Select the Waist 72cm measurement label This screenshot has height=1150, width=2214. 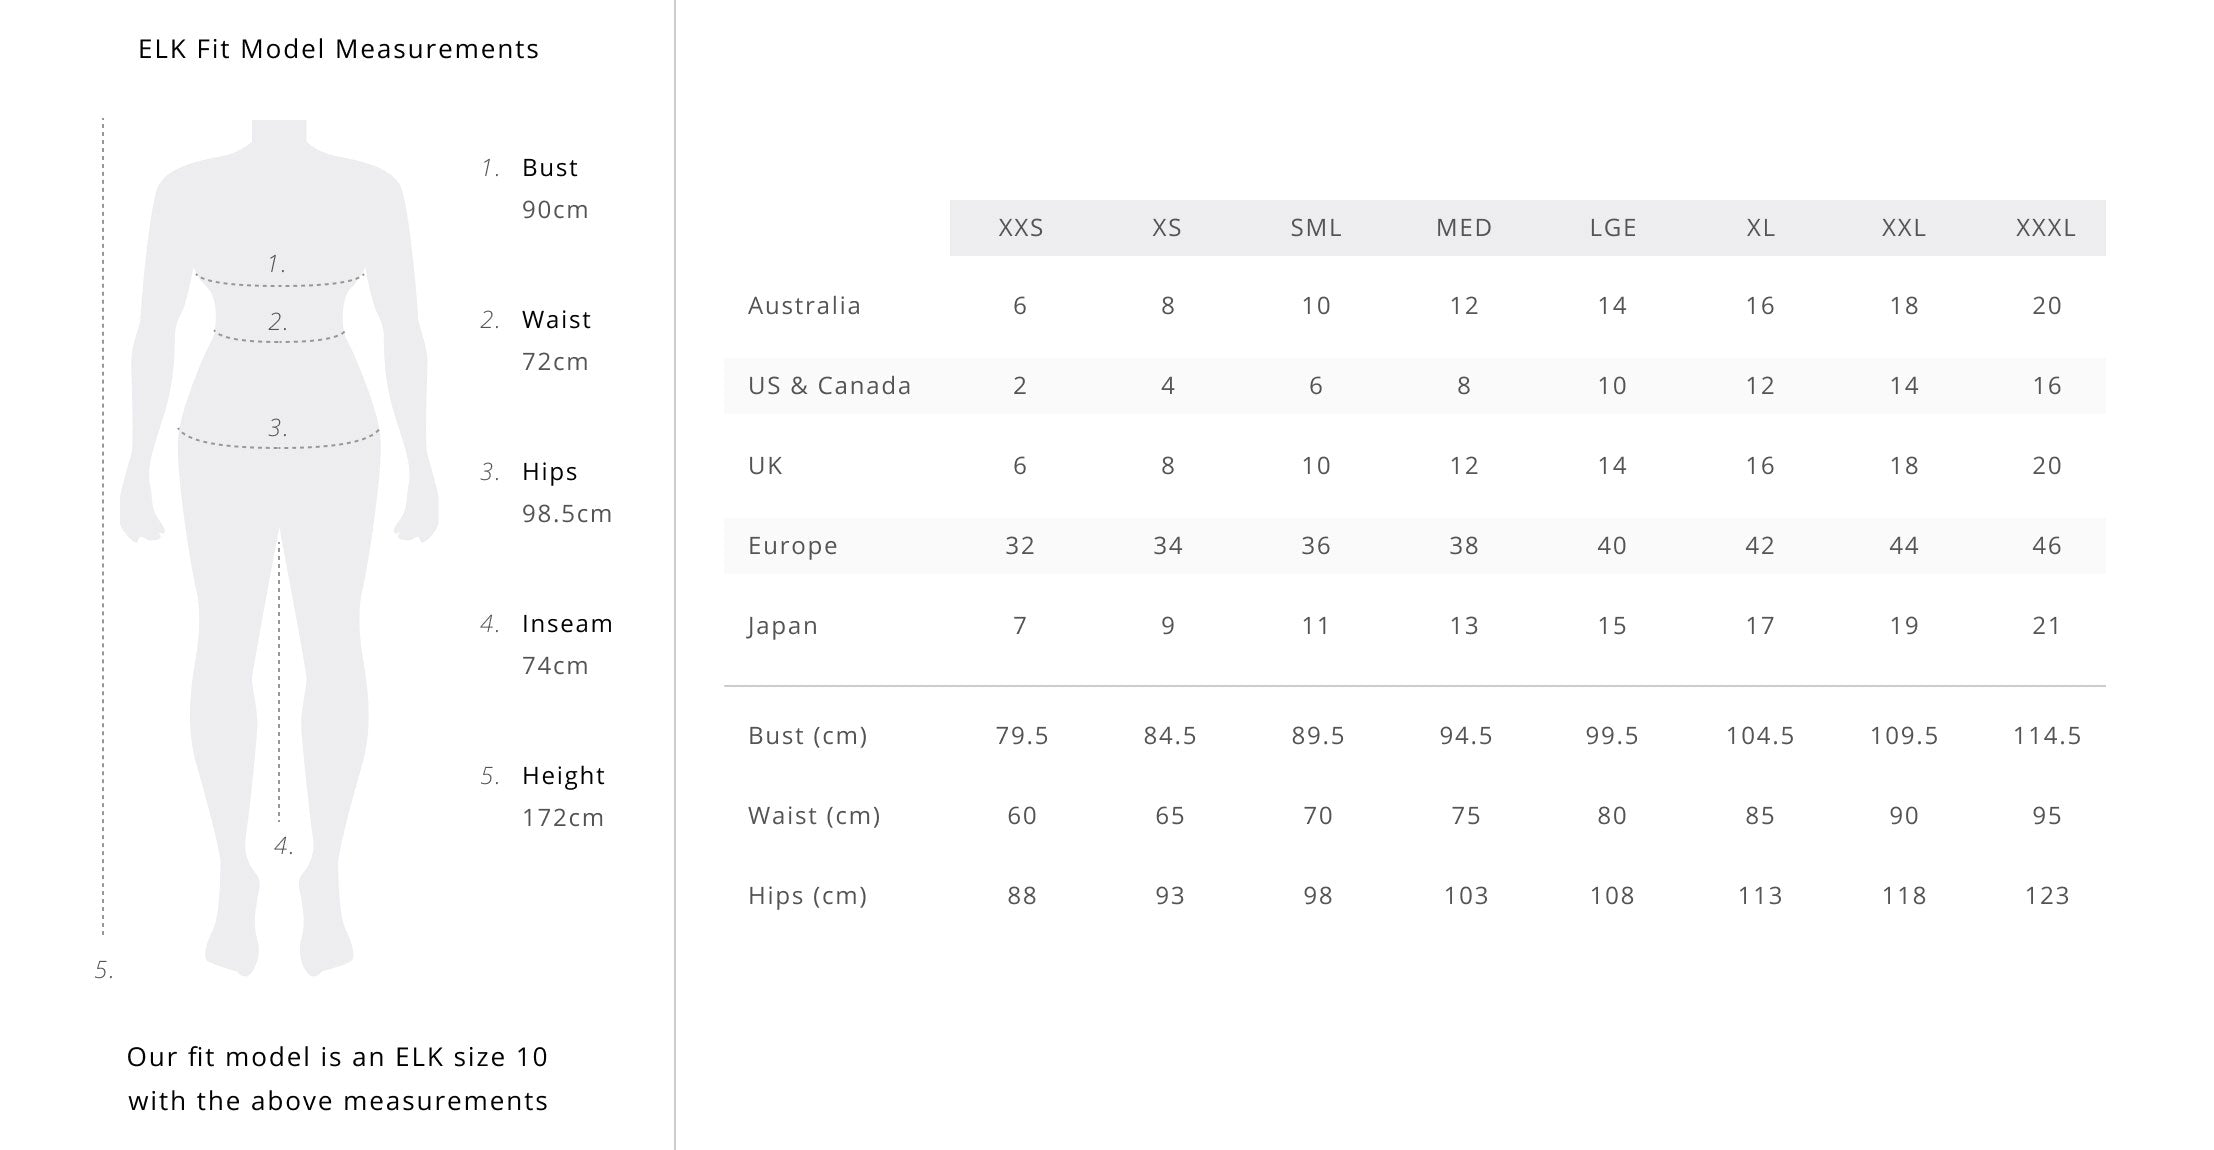tap(556, 341)
